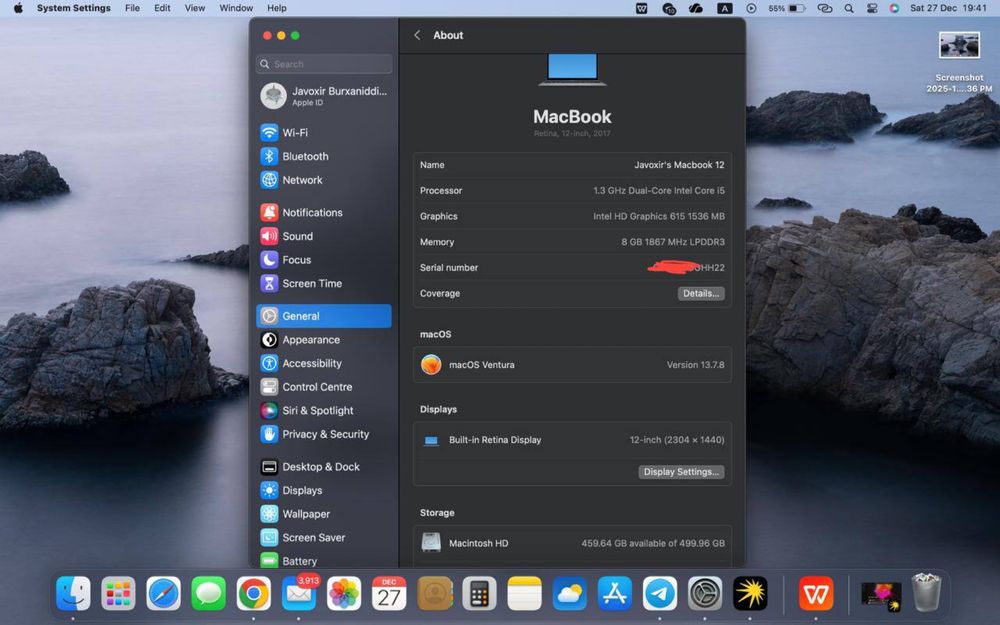Open Notifications pane from sidebar

(323, 212)
